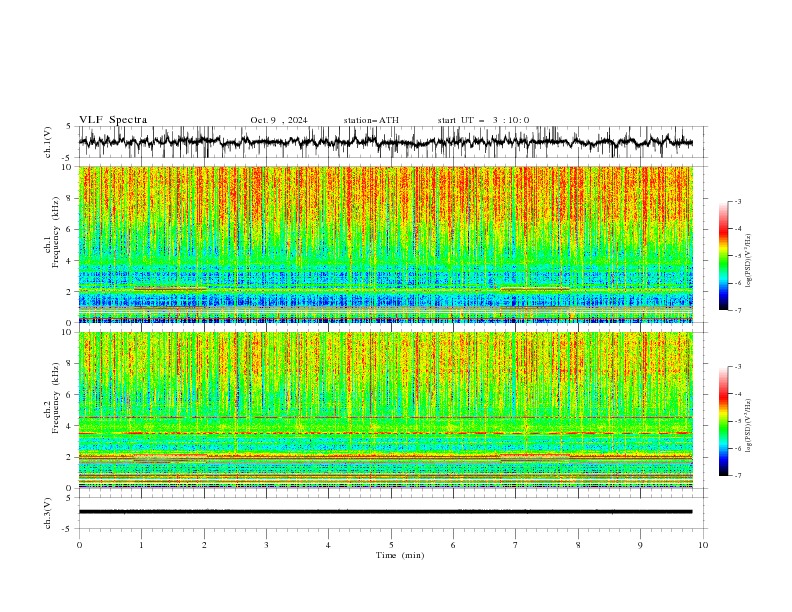The height and width of the screenshot is (612, 792).
Task: Click the ch.2 spectrogram plot area
Action: click(x=385, y=410)
